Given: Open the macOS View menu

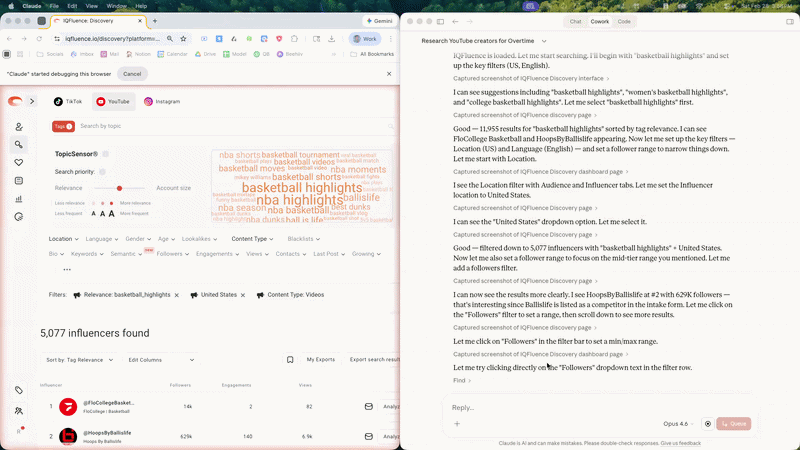Looking at the screenshot, I should tap(91, 6).
